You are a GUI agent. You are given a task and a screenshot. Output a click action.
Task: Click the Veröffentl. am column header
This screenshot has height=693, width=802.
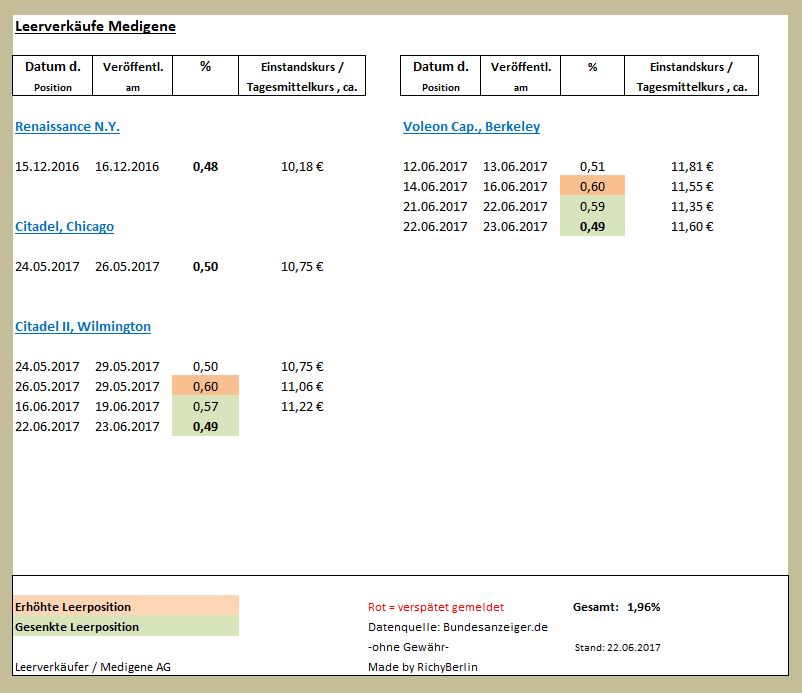tap(132, 76)
